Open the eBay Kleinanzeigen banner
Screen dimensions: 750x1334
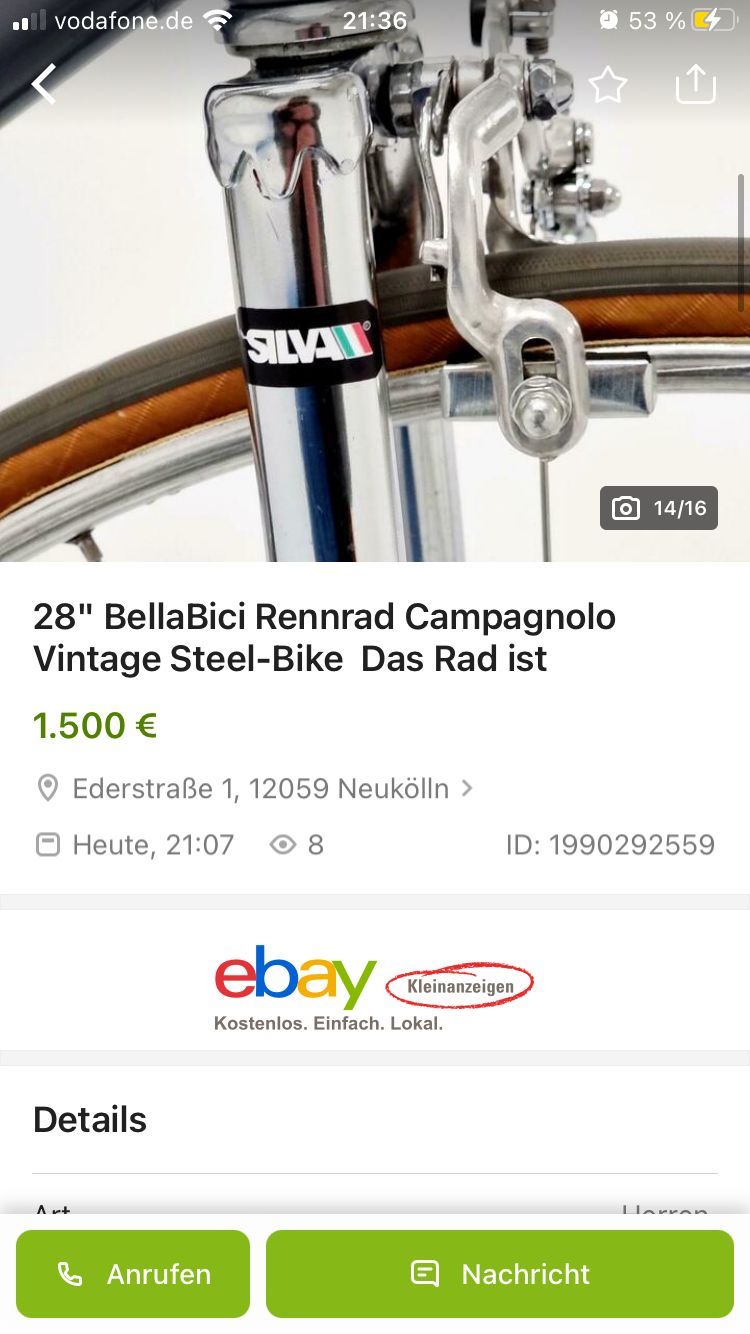(375, 988)
